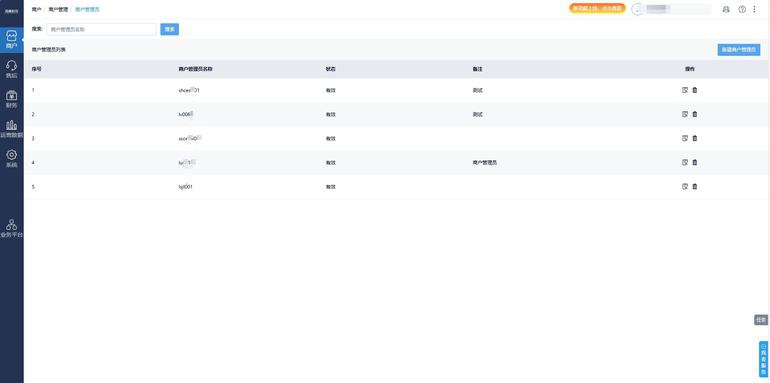Open the 运营数据 chart section in sidebar

pyautogui.click(x=11, y=129)
